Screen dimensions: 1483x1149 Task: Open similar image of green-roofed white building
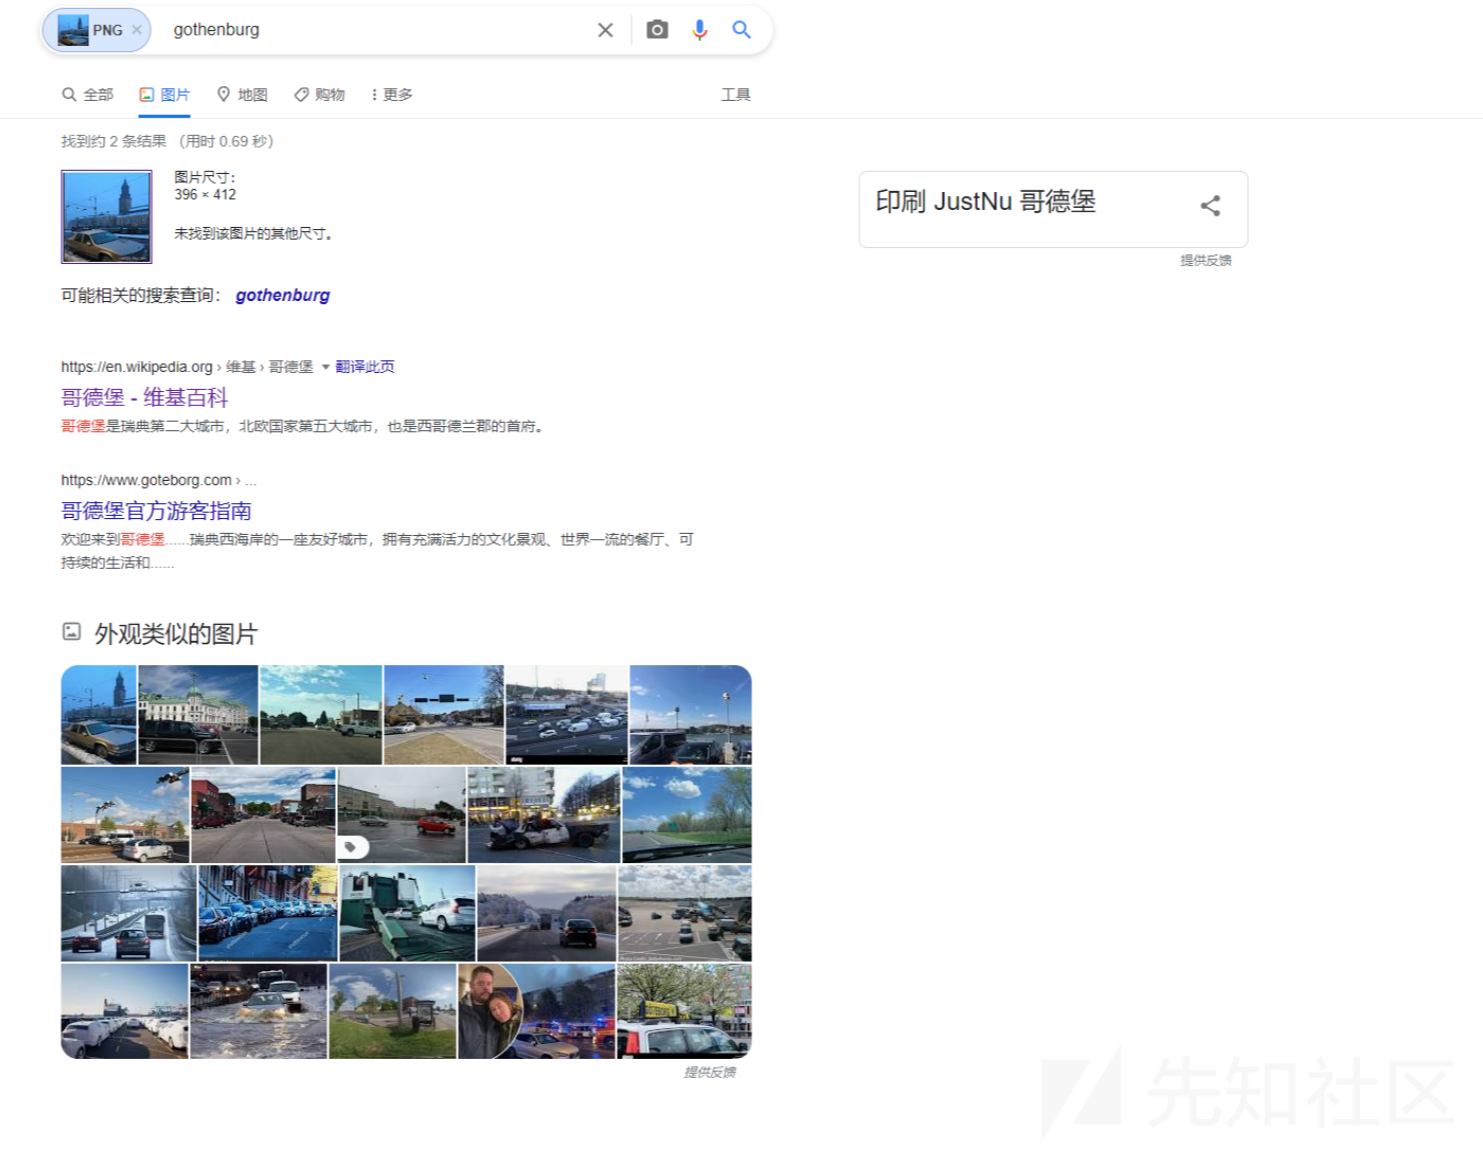point(198,715)
